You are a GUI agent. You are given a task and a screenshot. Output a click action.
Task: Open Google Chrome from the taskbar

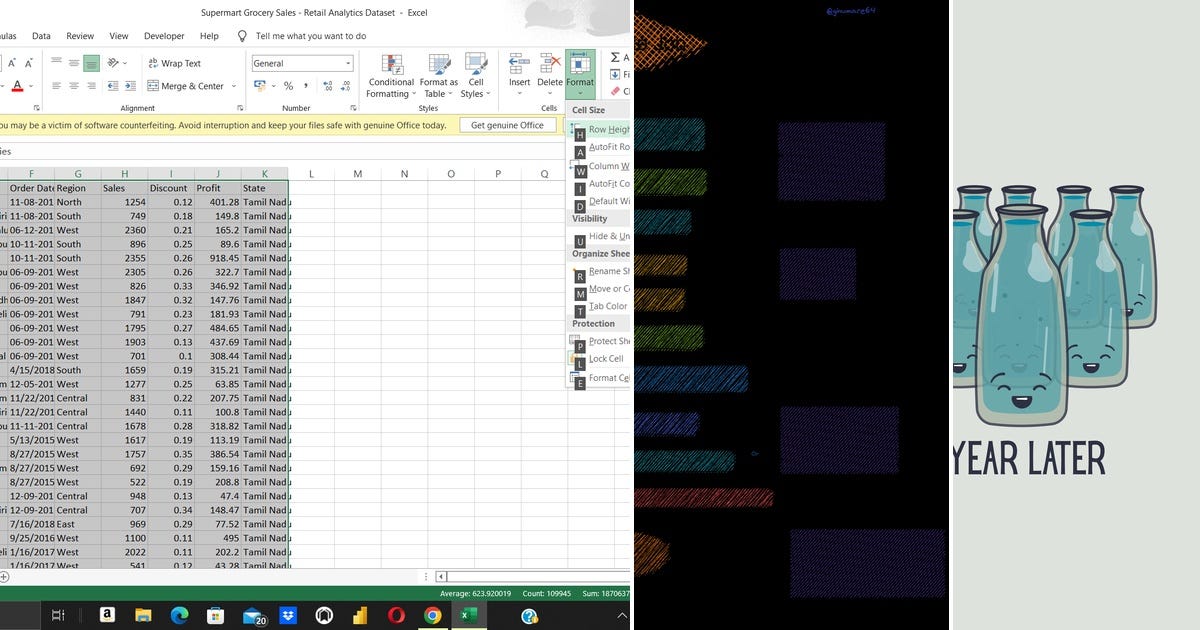click(432, 615)
